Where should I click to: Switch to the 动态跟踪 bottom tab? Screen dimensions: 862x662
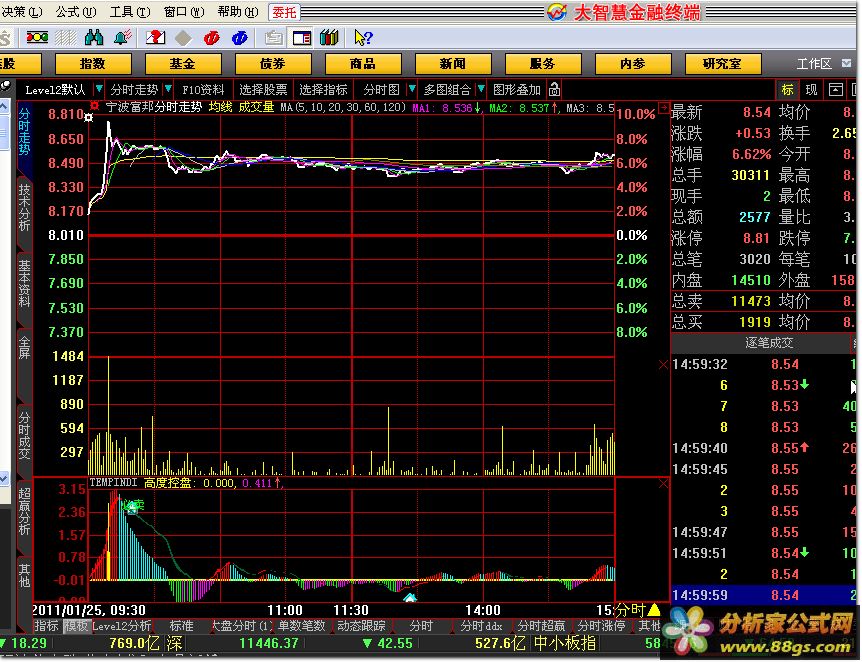361,626
